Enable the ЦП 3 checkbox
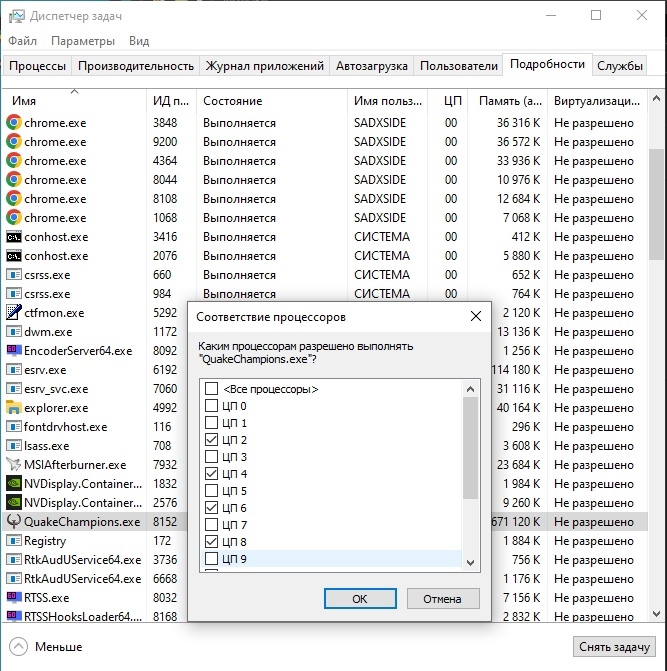667x671 pixels. click(211, 457)
